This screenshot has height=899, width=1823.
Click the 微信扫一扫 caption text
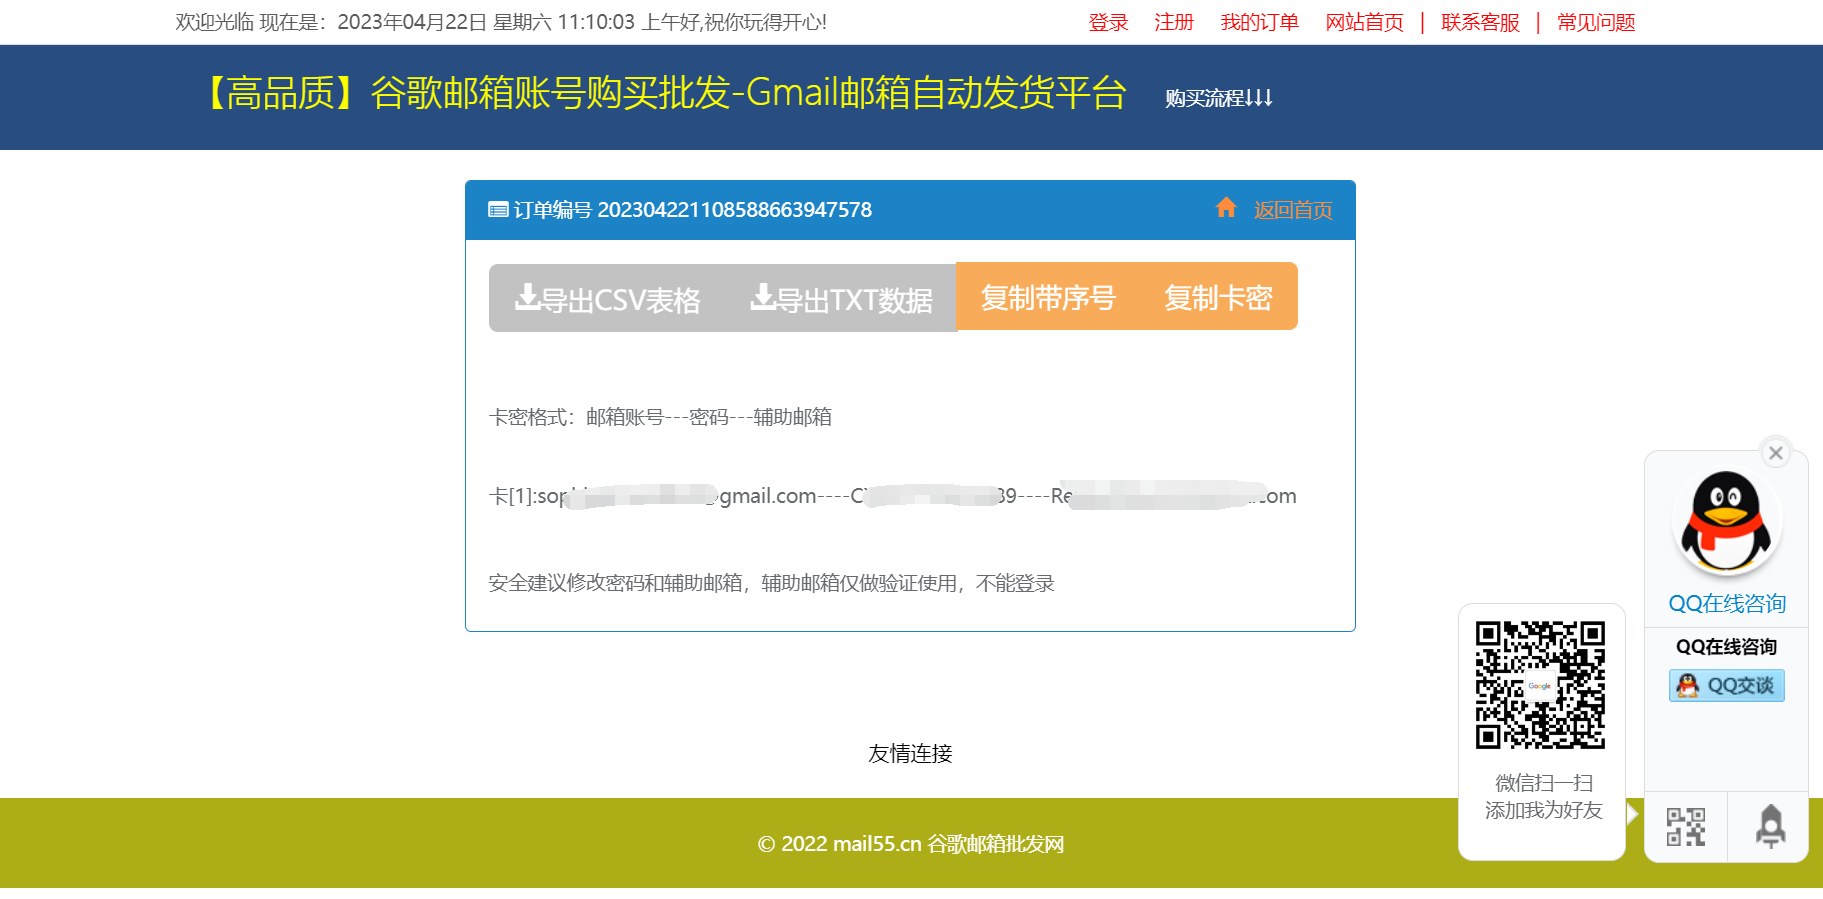(1543, 783)
